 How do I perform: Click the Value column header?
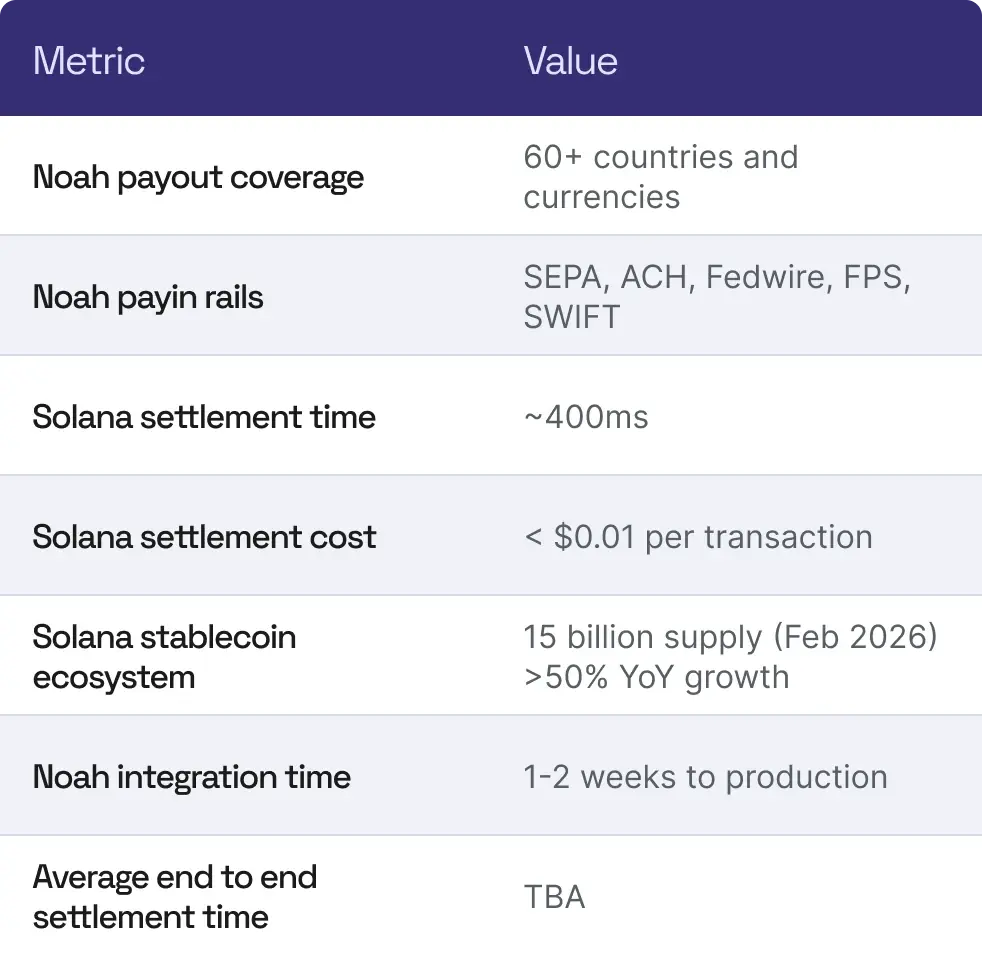pyautogui.click(x=570, y=61)
